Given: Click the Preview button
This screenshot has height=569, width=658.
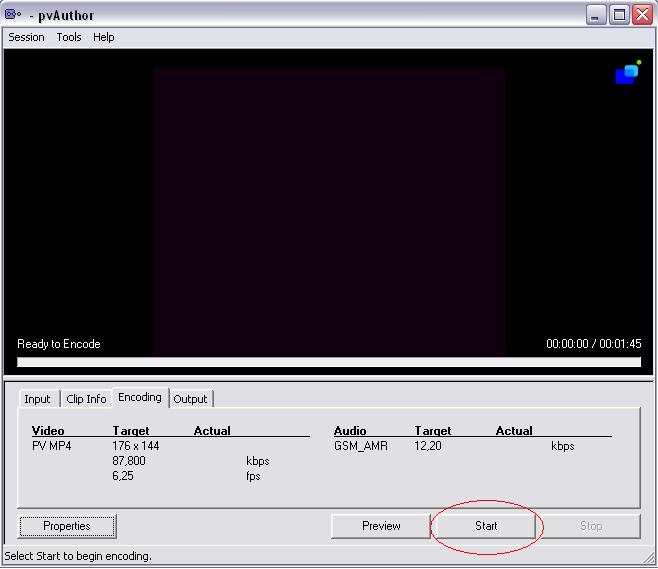Looking at the screenshot, I should (381, 526).
